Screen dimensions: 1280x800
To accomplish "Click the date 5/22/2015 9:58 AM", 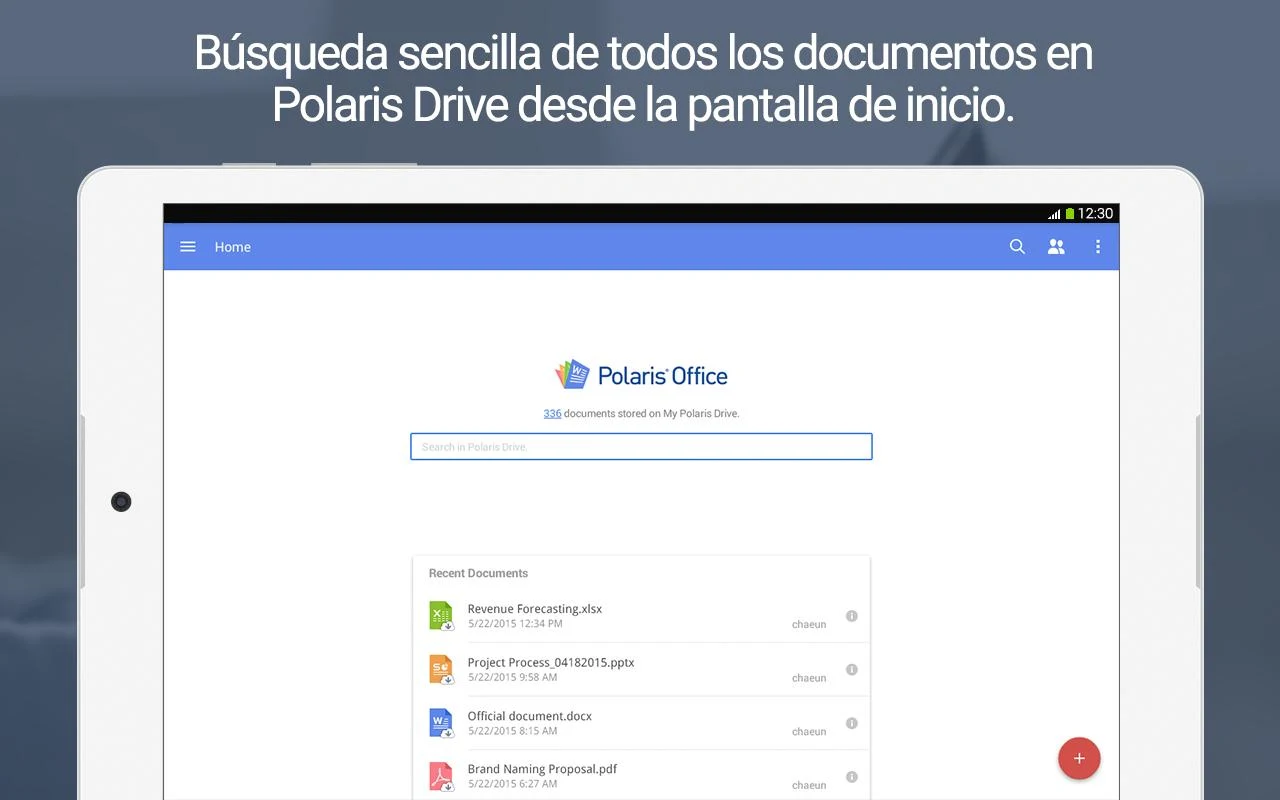I will pyautogui.click(x=512, y=677).
